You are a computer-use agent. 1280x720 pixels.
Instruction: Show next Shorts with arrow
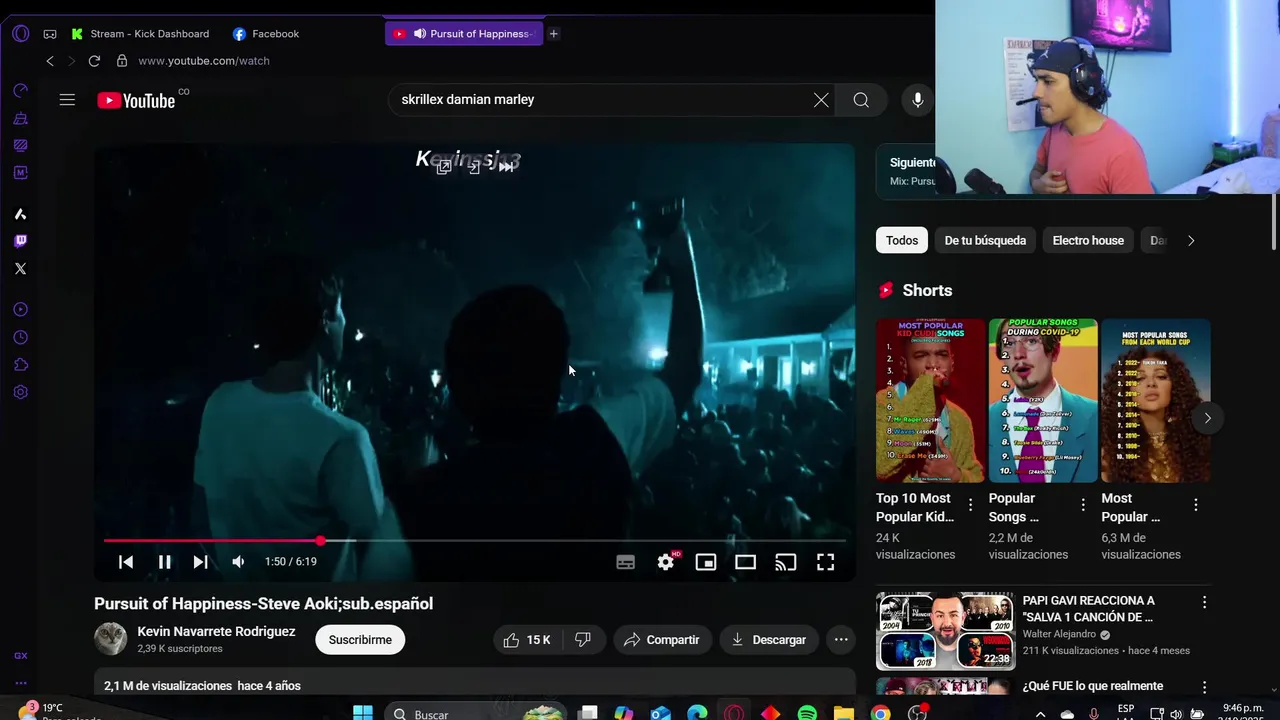pos(1207,418)
